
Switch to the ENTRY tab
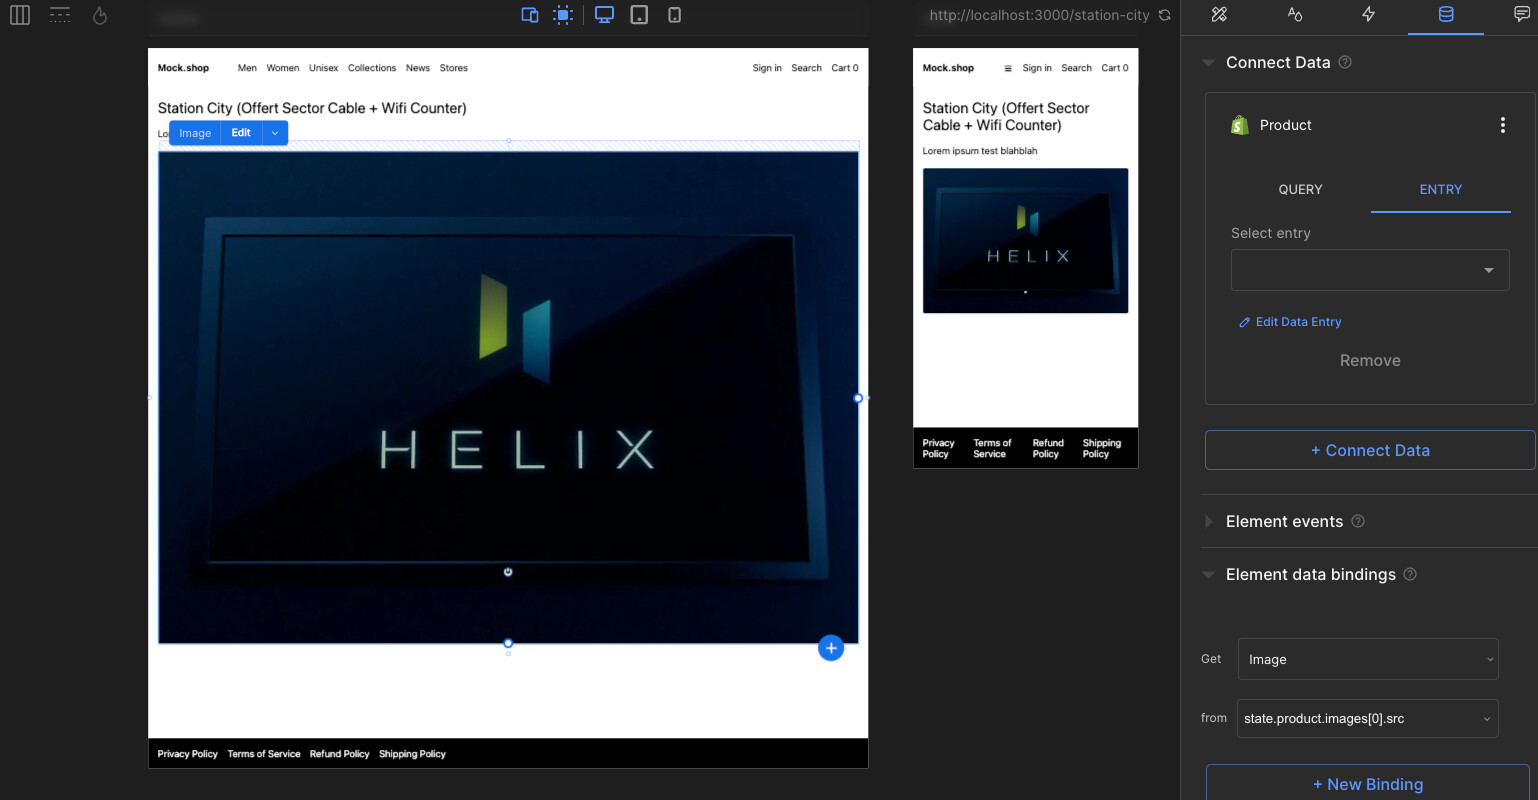click(1440, 189)
